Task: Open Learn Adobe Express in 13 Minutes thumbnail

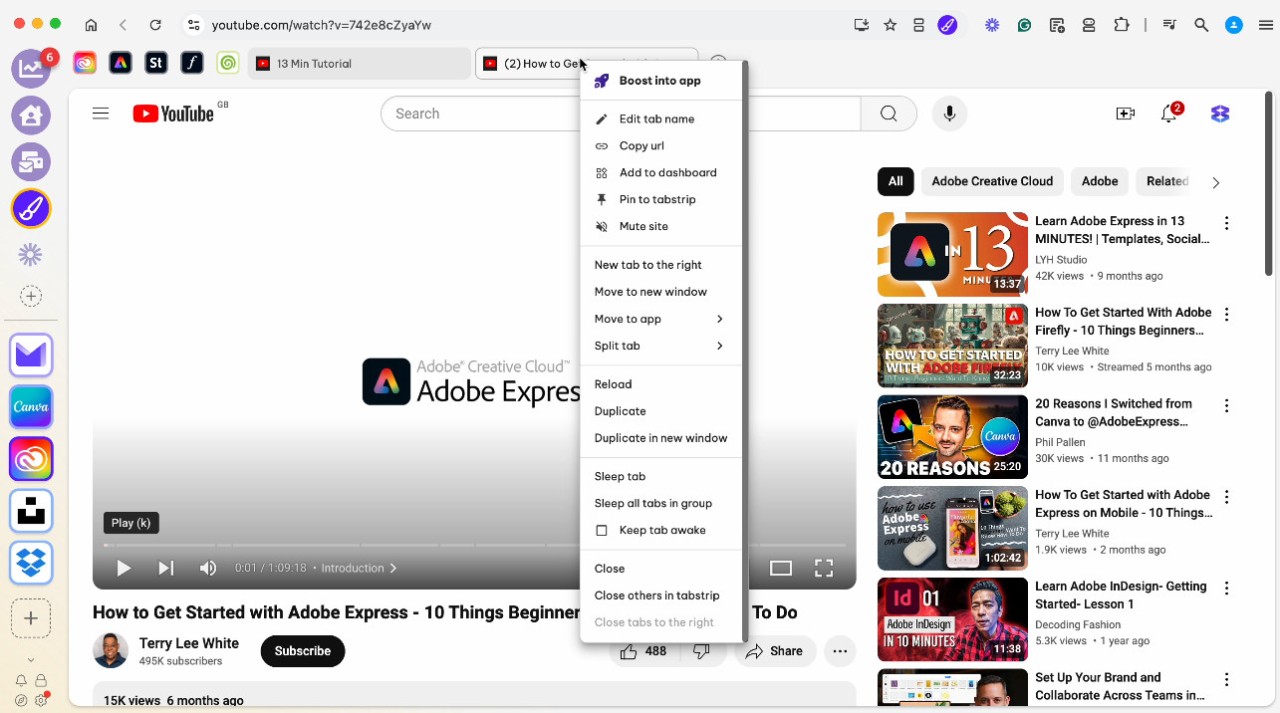Action: tap(952, 254)
